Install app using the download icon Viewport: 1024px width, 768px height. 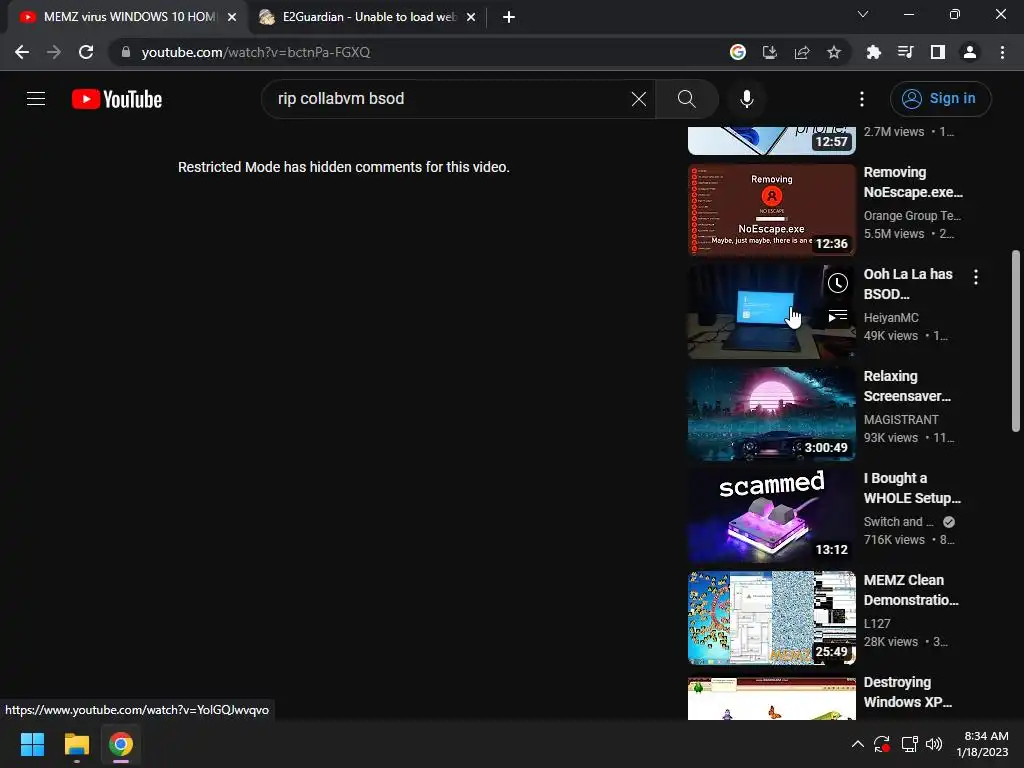coord(770,52)
